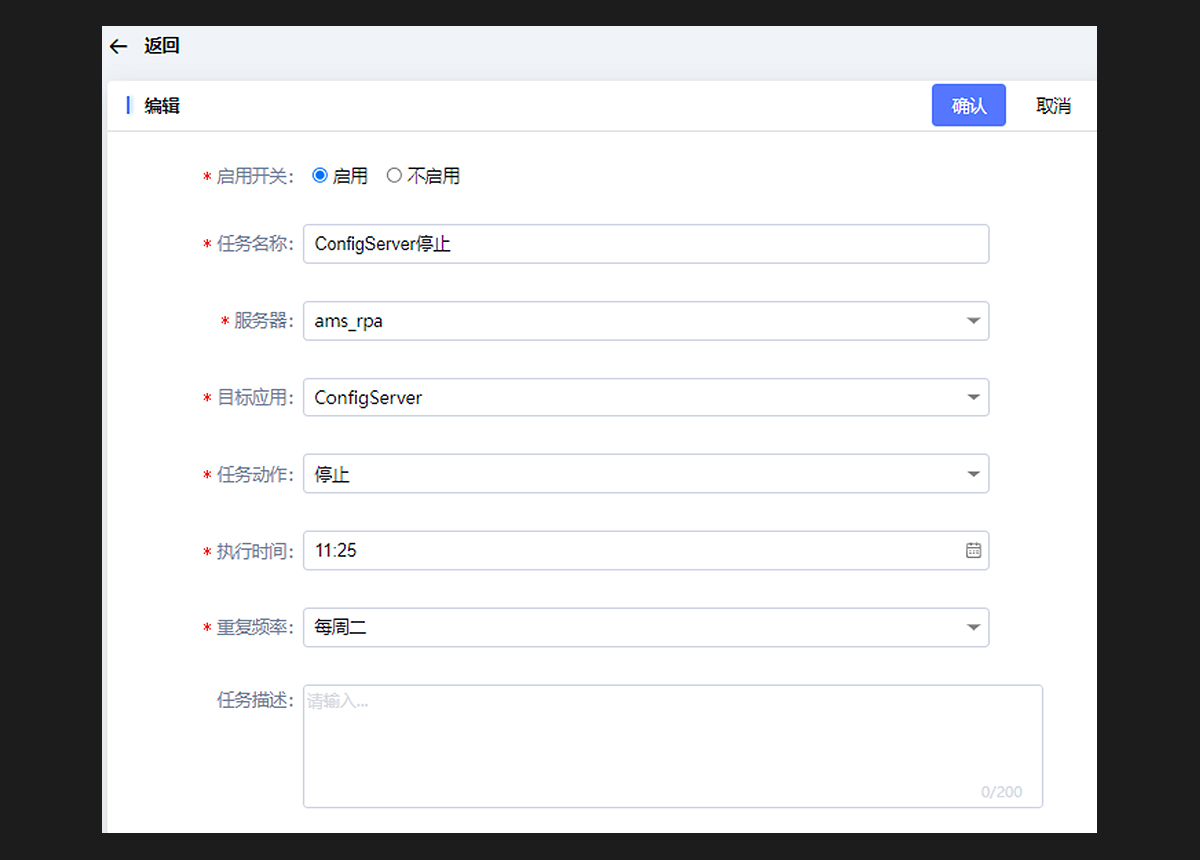Focus the 任务名称 input field

(x=646, y=244)
